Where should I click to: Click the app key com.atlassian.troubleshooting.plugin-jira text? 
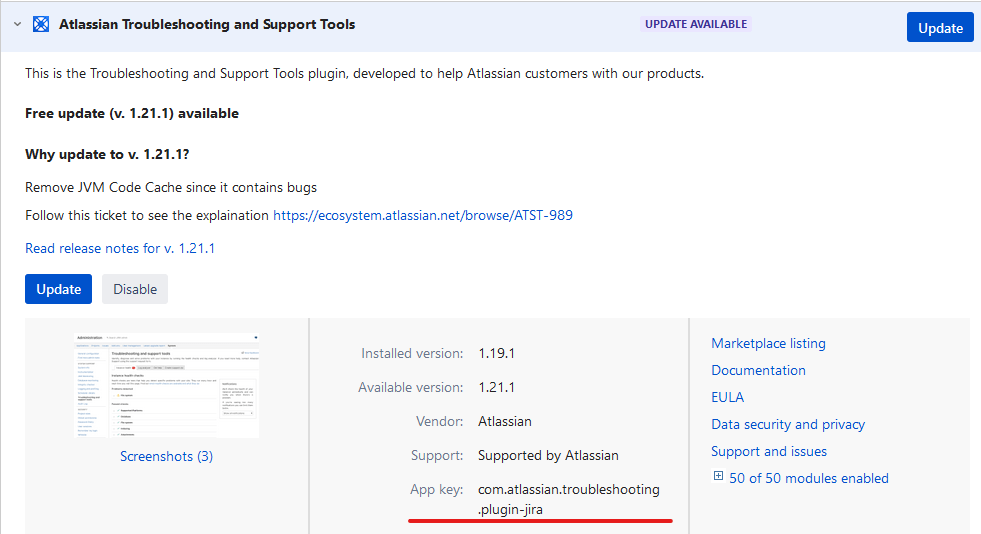(x=568, y=499)
